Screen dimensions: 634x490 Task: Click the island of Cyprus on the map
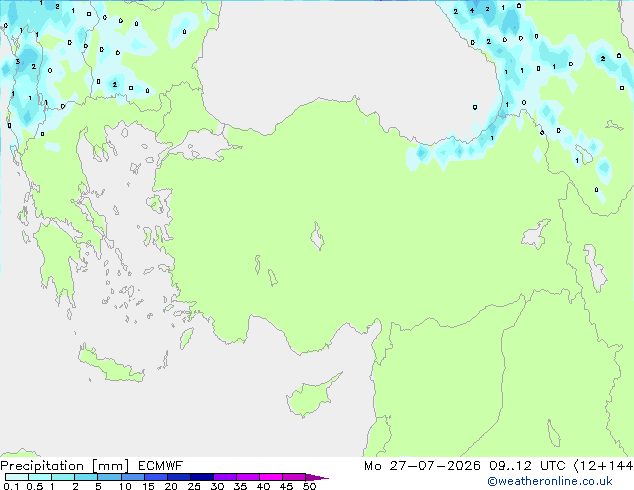(x=311, y=396)
